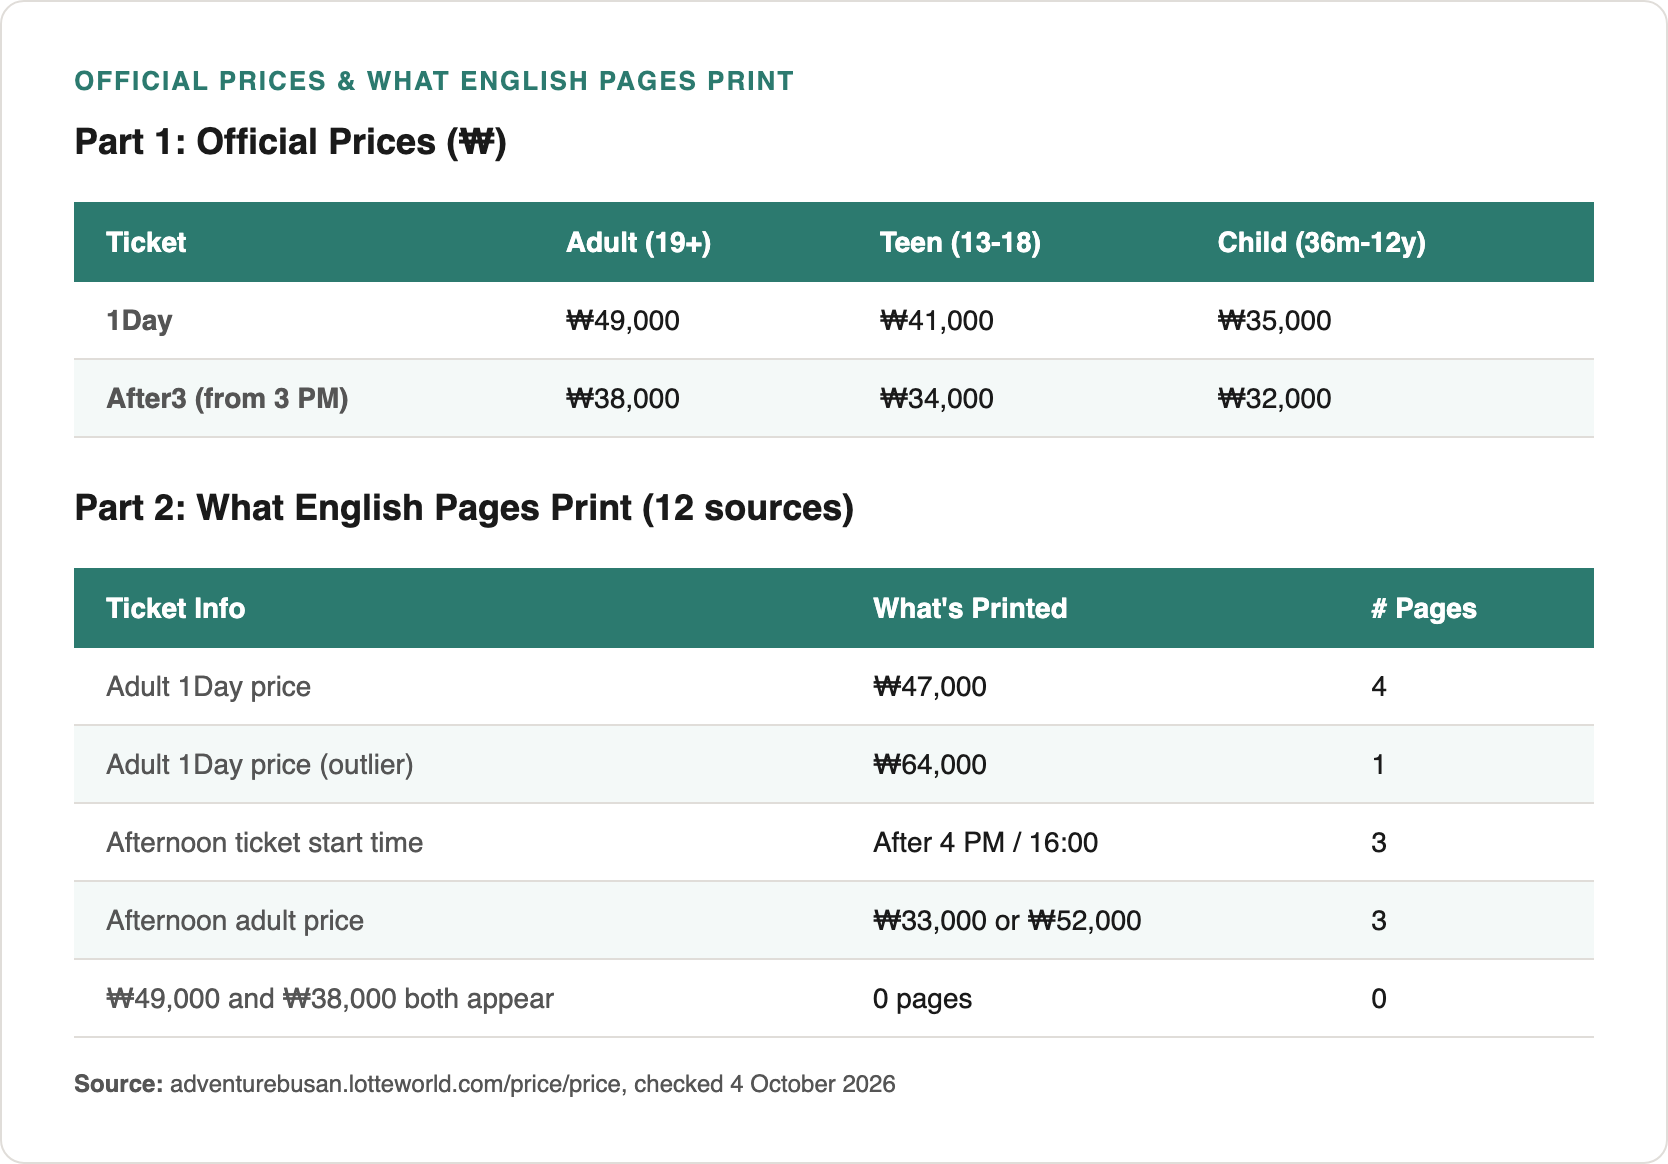Viewport: 1668px width, 1164px height.
Task: Click the 'Ticket Info' column header
Action: click(x=175, y=608)
